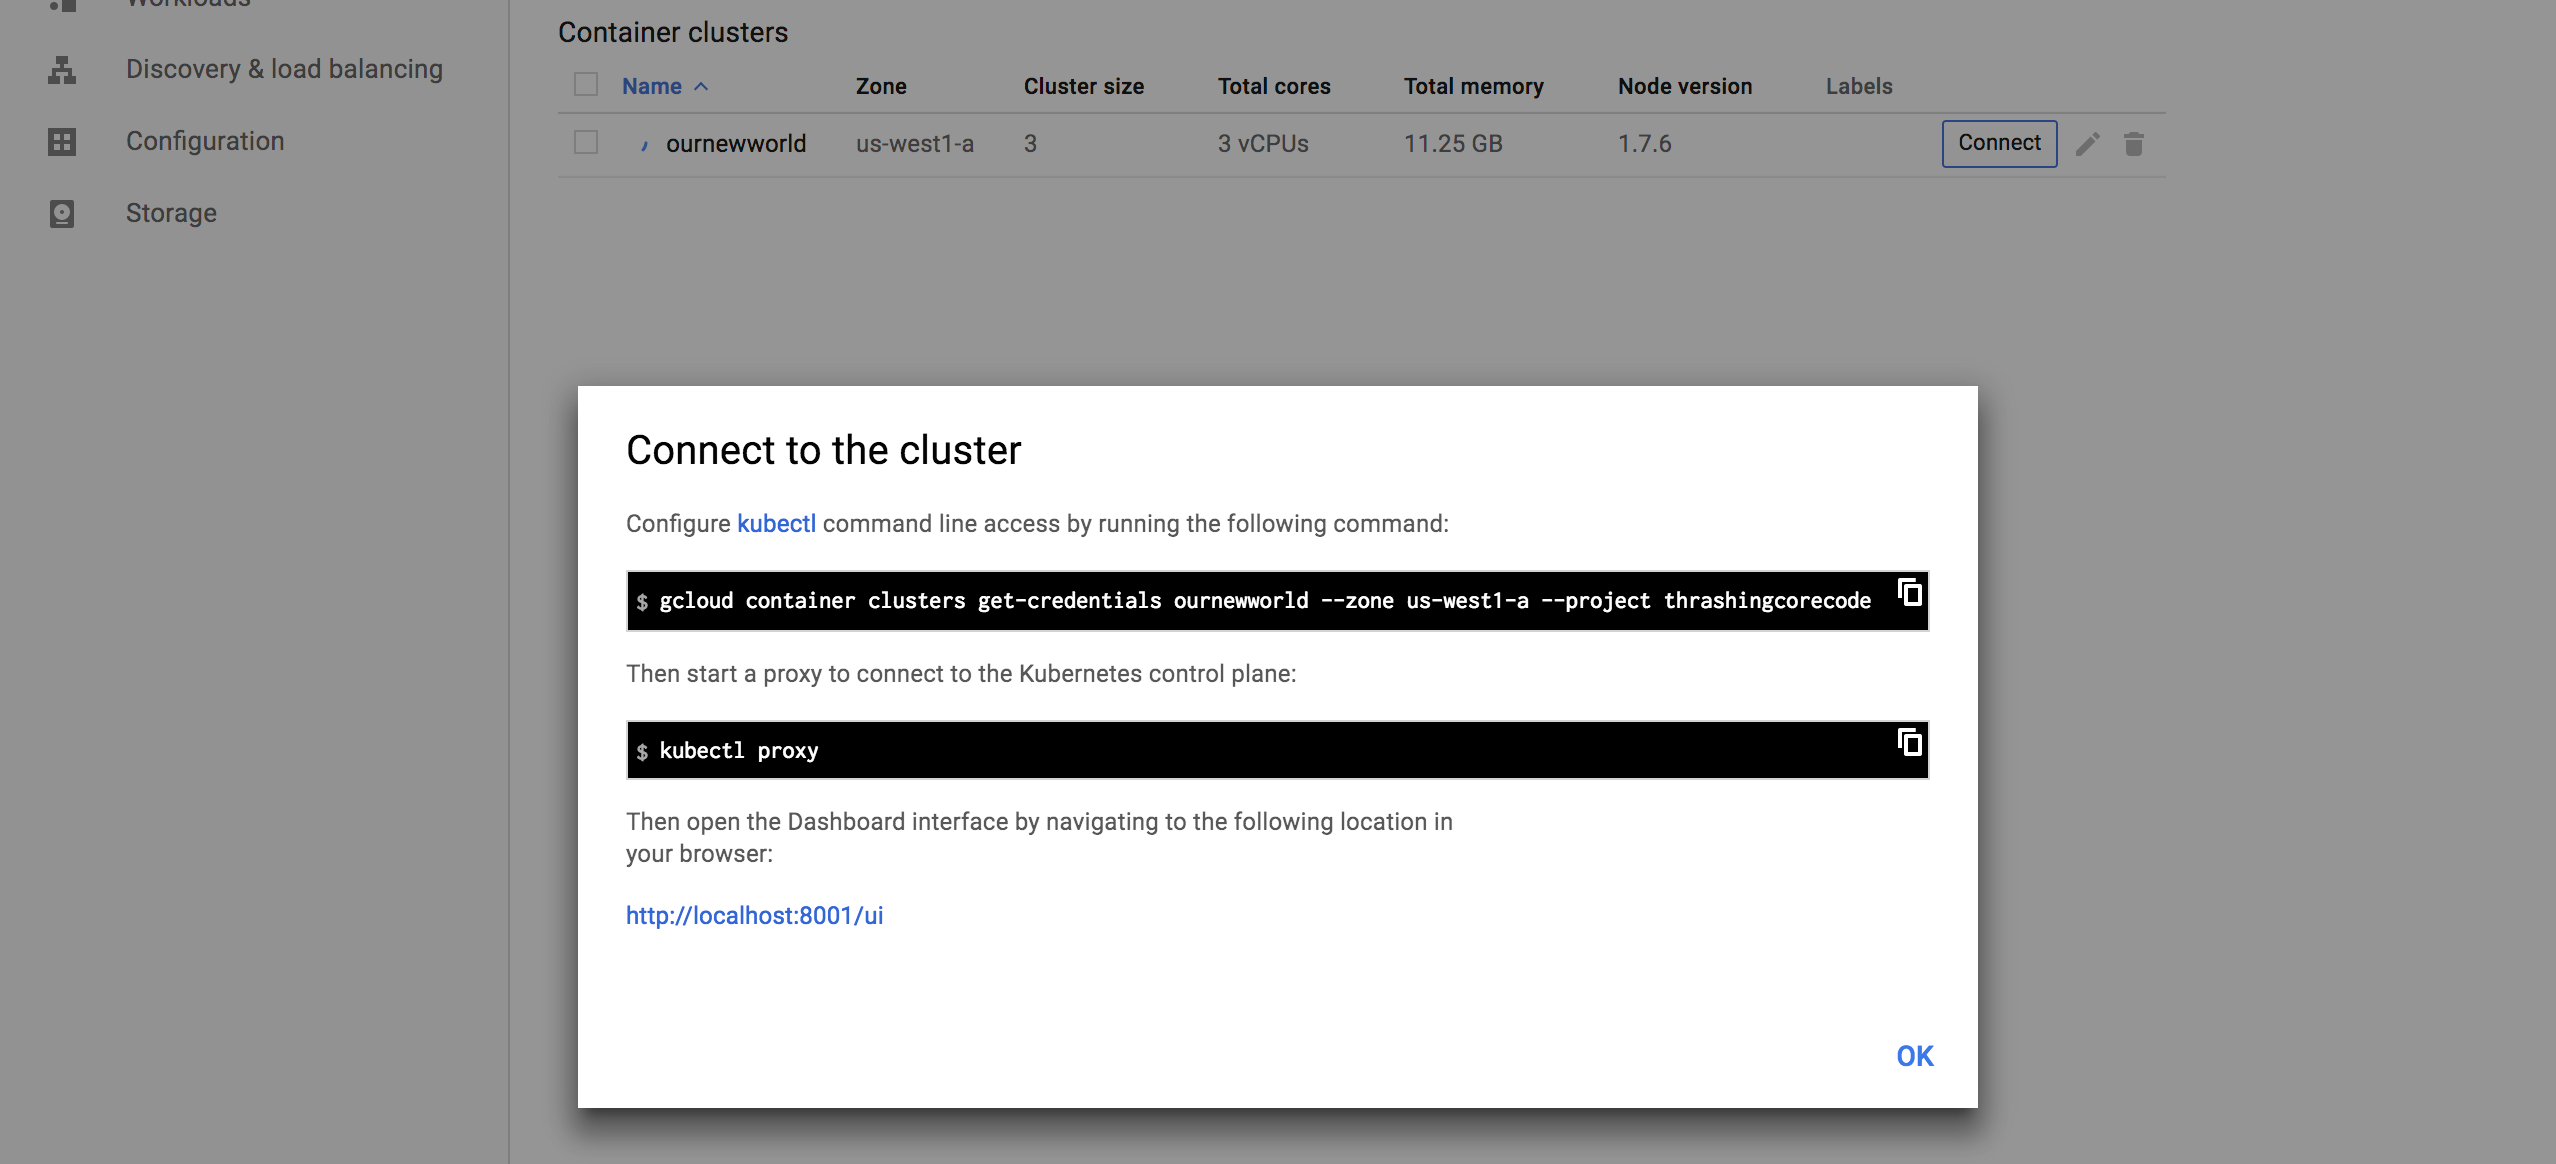Delete ournewworld cluster via trash icon
The width and height of the screenshot is (2556, 1164).
(x=2133, y=144)
